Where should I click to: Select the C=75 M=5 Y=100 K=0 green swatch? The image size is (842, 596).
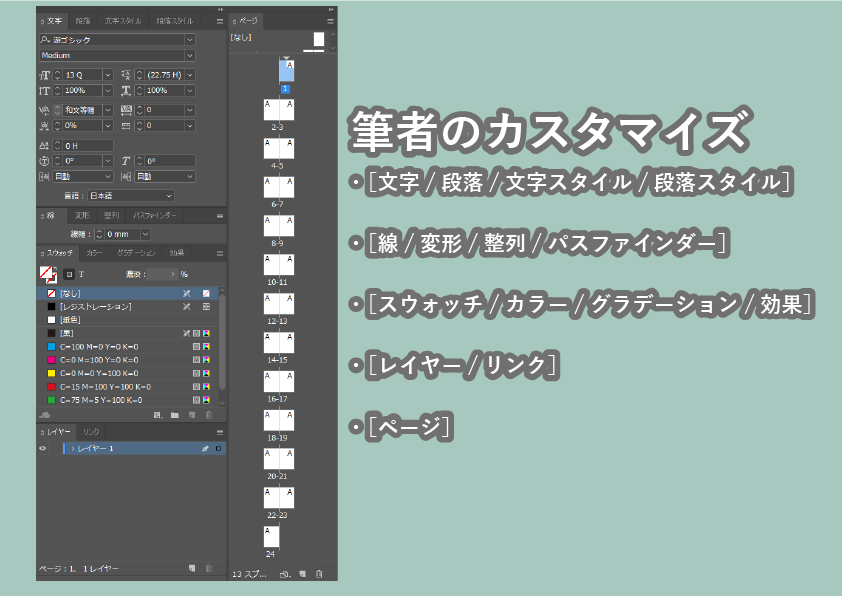click(128, 400)
